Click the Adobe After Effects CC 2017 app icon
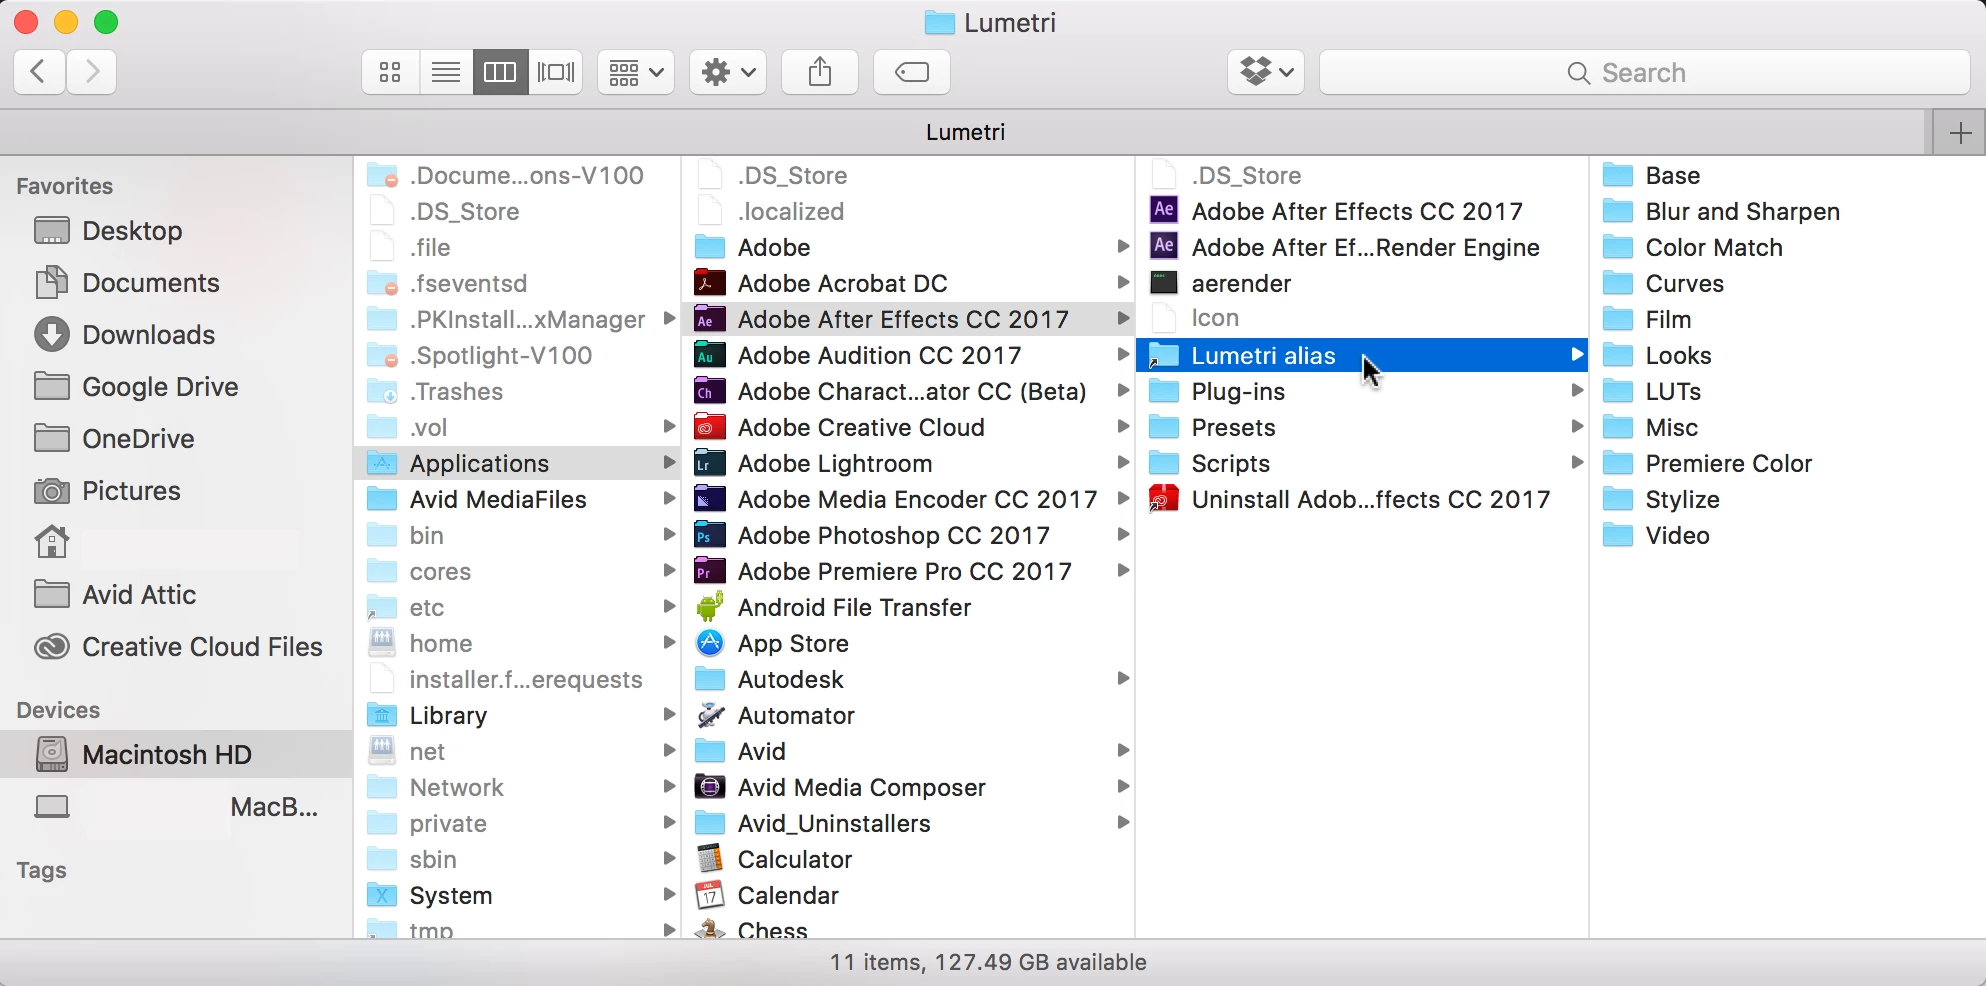This screenshot has height=986, width=1986. pos(1164,211)
